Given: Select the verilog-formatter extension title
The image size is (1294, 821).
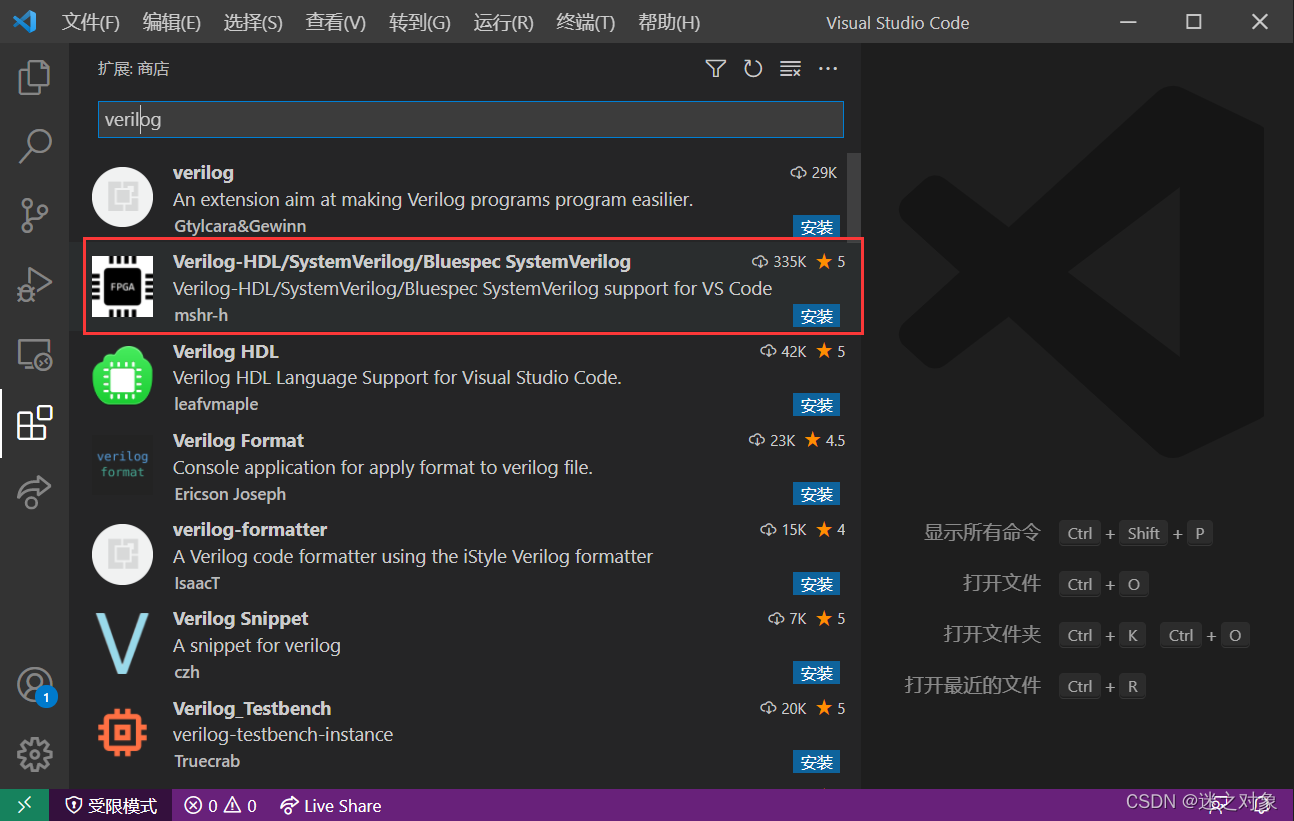Looking at the screenshot, I should (250, 530).
